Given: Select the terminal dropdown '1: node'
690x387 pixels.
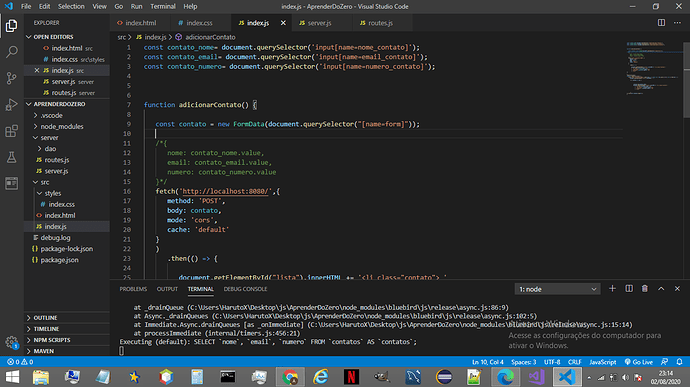Looking at the screenshot, I should tap(557, 289).
